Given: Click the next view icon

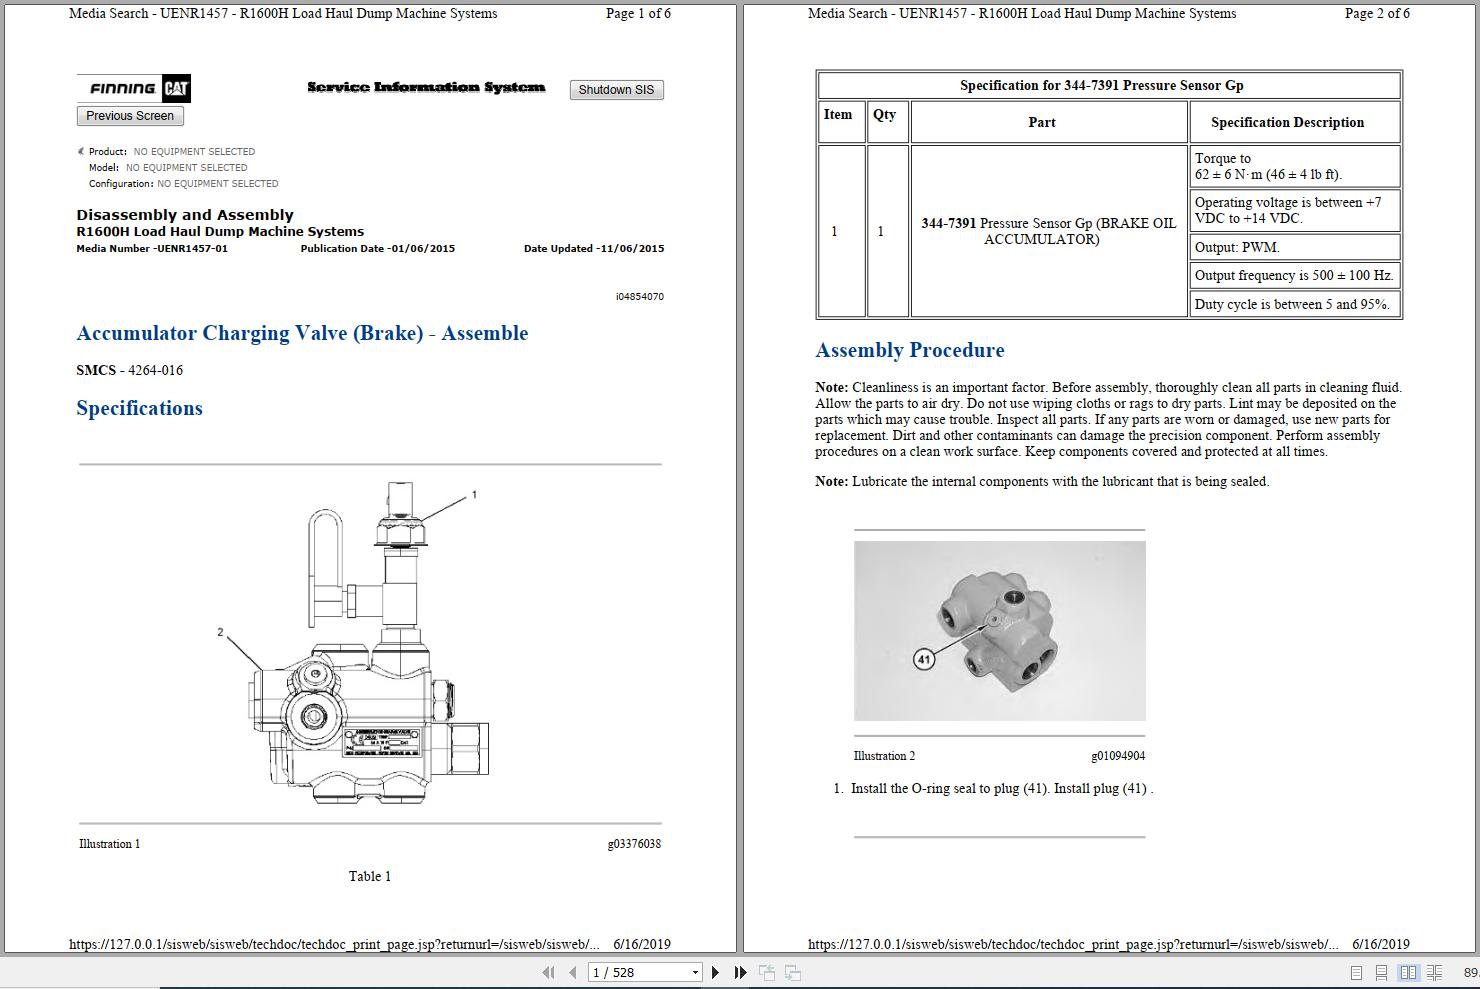Looking at the screenshot, I should 791,971.
